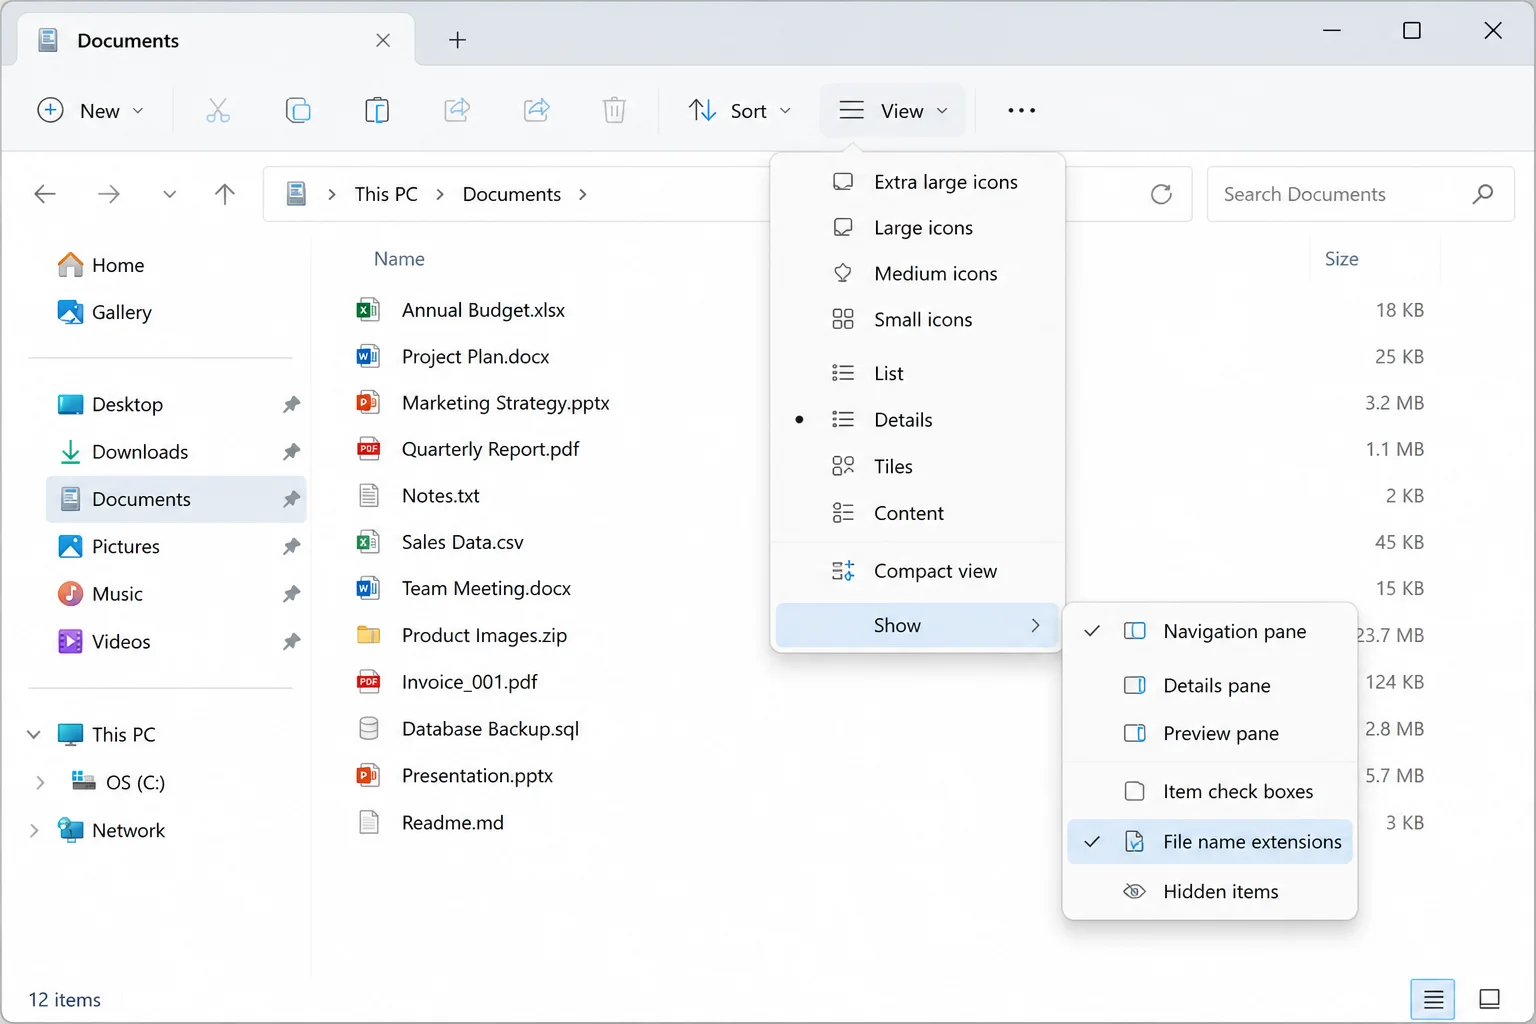This screenshot has width=1536, height=1024.
Task: Select the Tiles layout option
Action: (x=917, y=467)
